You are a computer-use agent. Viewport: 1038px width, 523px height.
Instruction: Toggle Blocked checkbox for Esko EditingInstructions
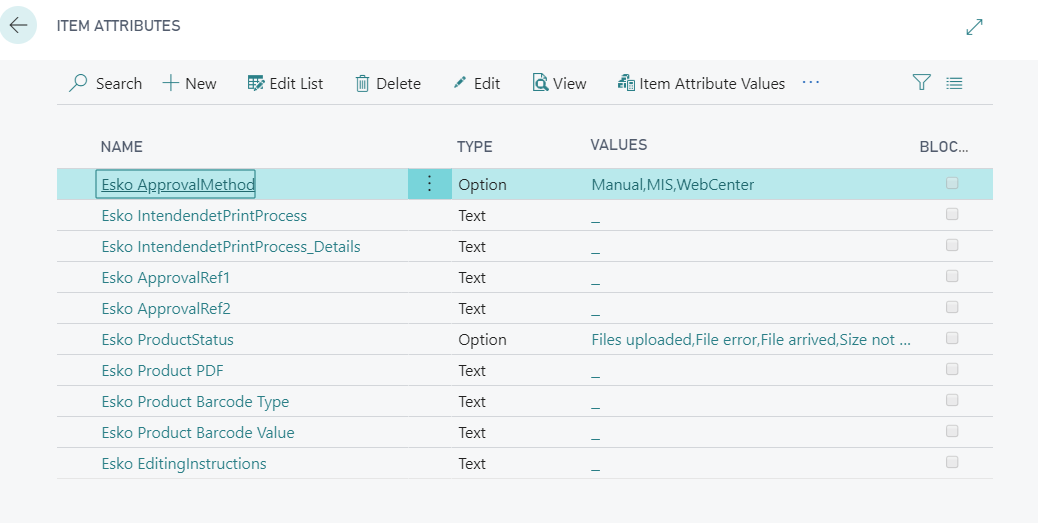click(952, 462)
